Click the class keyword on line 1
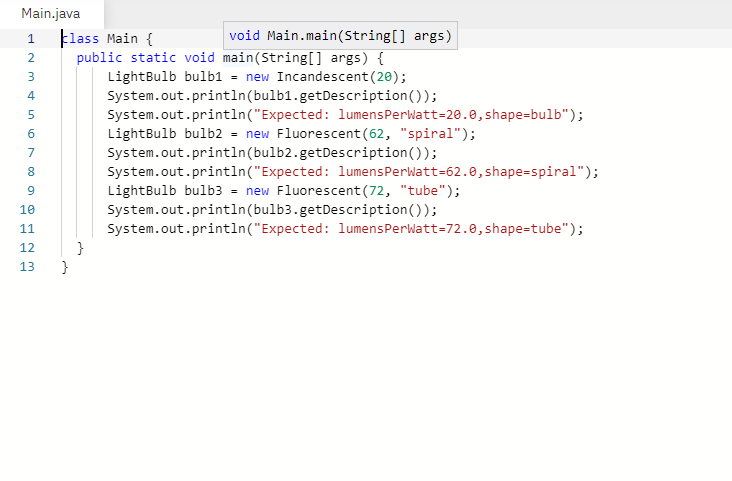 [x=80, y=39]
